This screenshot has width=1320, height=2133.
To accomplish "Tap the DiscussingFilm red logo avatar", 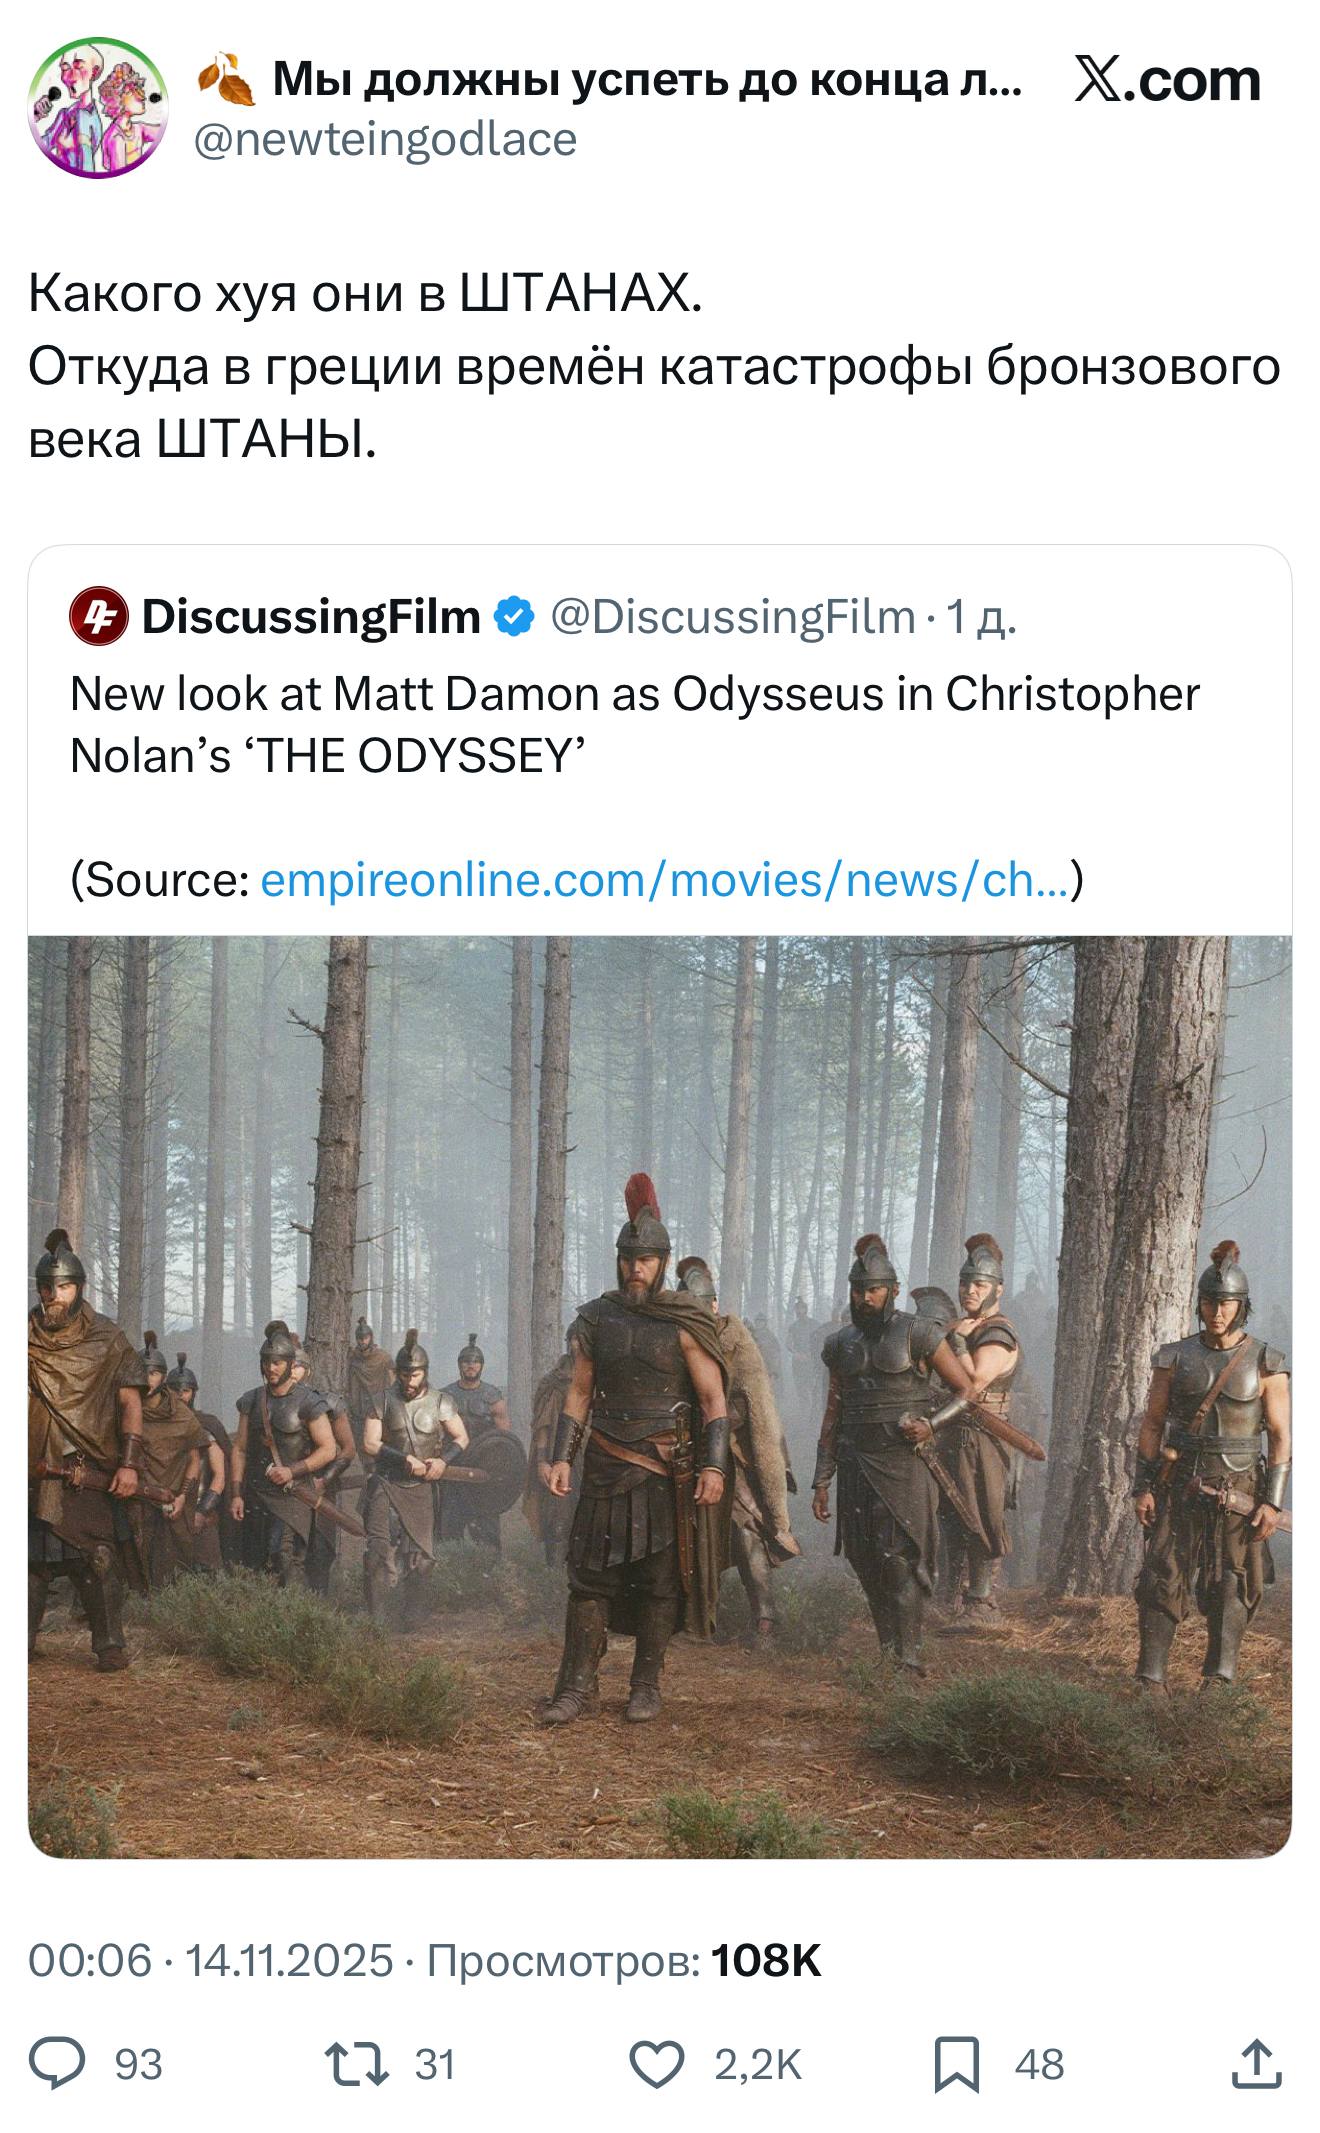I will pos(99,617).
